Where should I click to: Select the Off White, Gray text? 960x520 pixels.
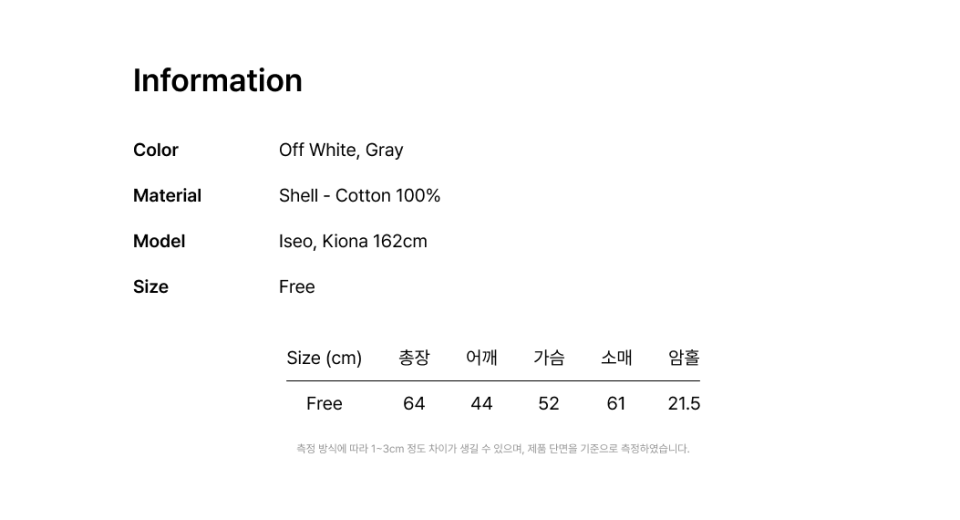point(341,150)
